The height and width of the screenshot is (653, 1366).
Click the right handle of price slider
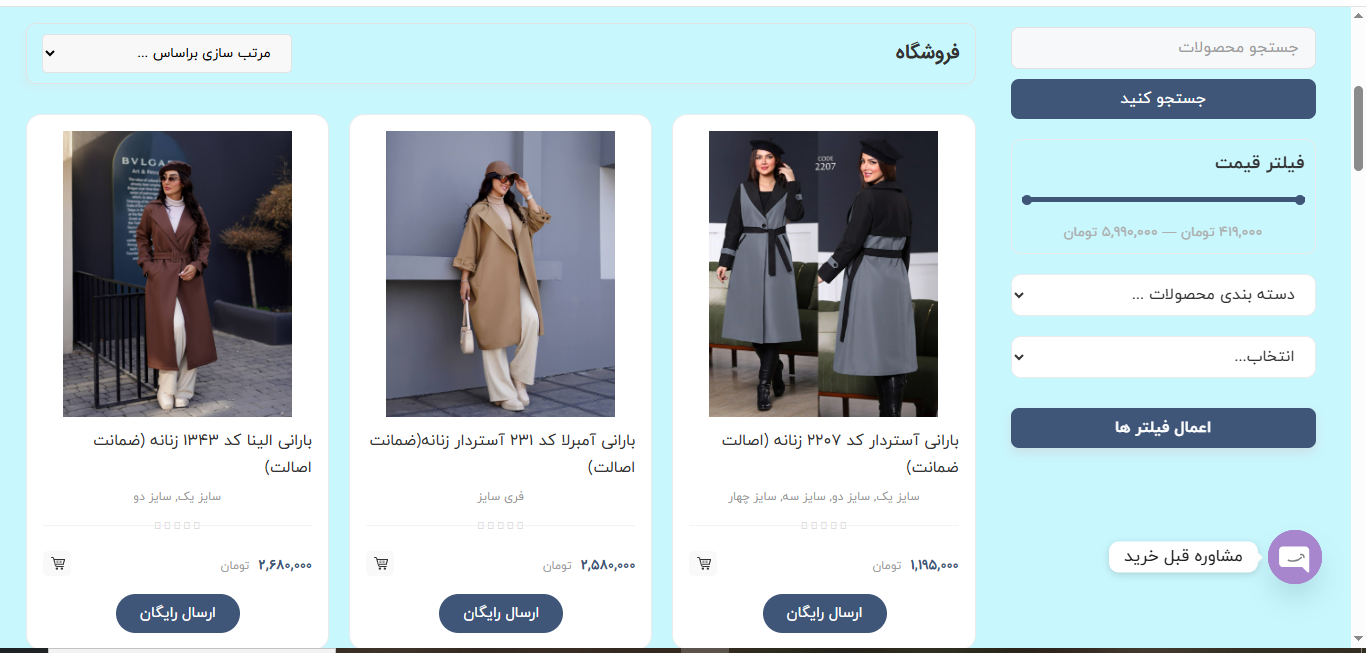1300,200
